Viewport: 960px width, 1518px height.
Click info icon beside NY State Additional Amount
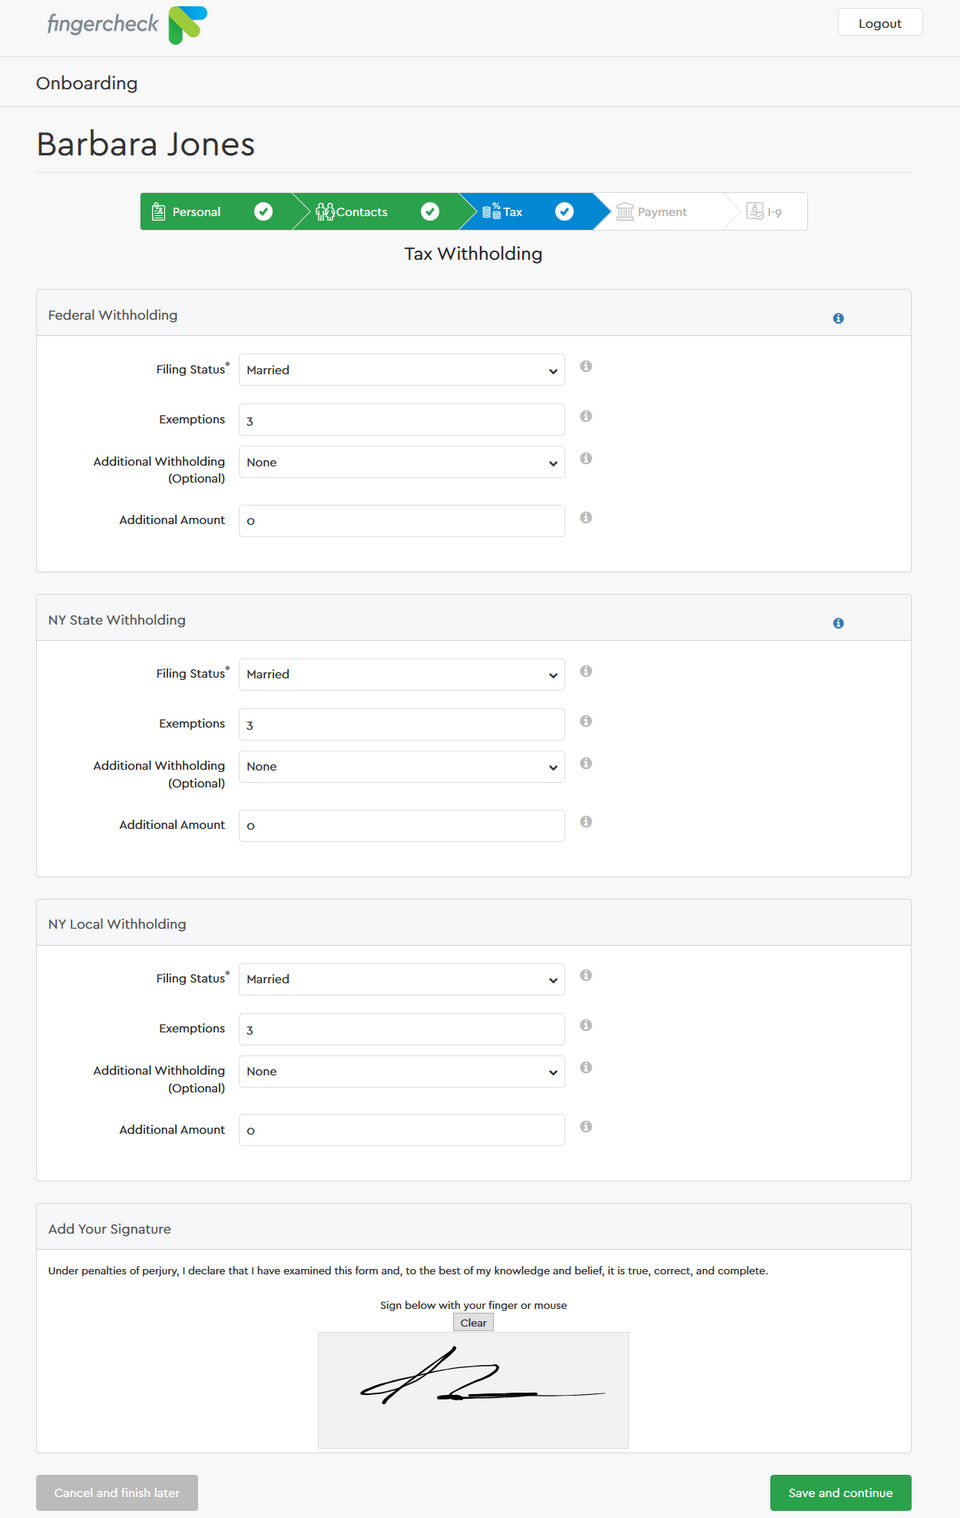pyautogui.click(x=586, y=822)
